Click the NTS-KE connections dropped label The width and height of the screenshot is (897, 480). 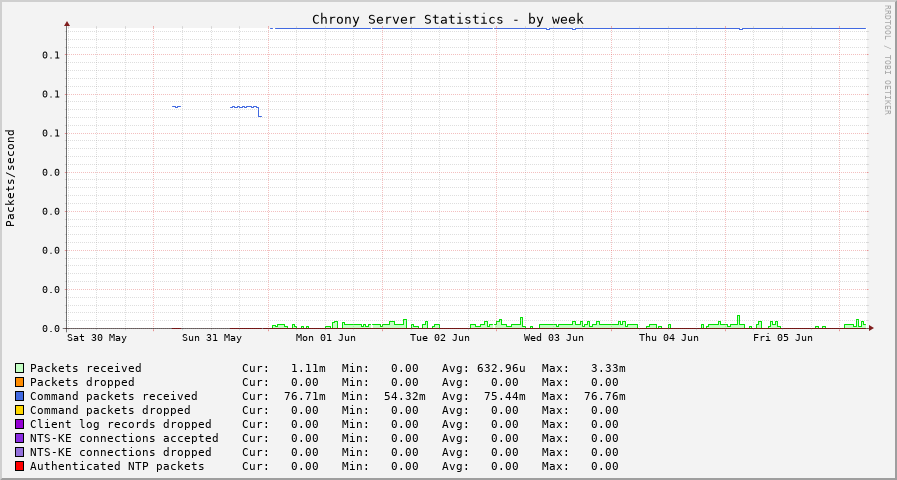click(121, 452)
